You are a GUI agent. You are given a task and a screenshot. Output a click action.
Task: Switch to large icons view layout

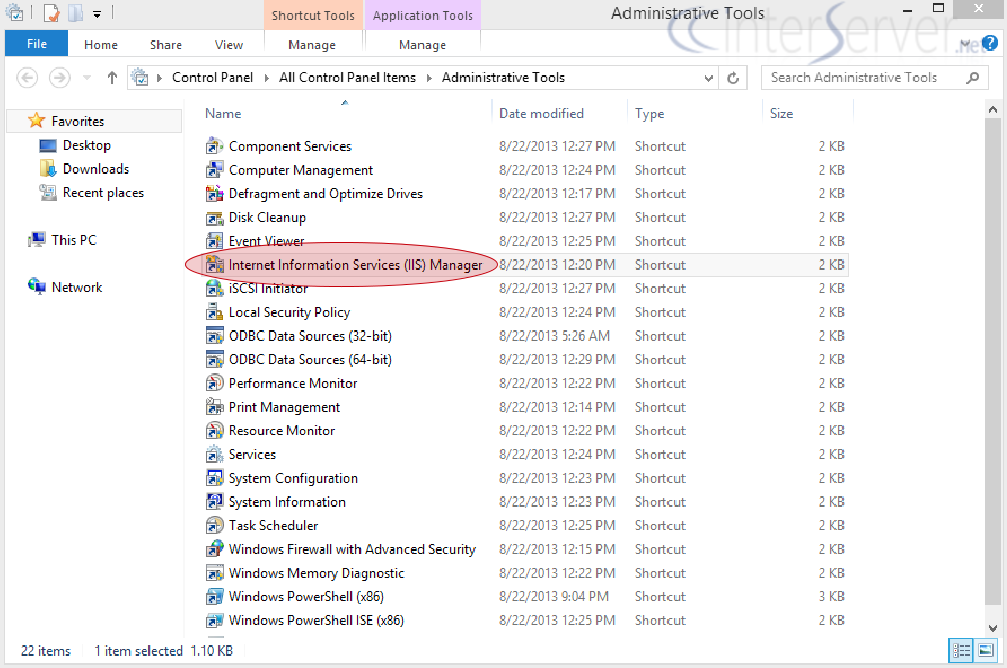tap(986, 651)
